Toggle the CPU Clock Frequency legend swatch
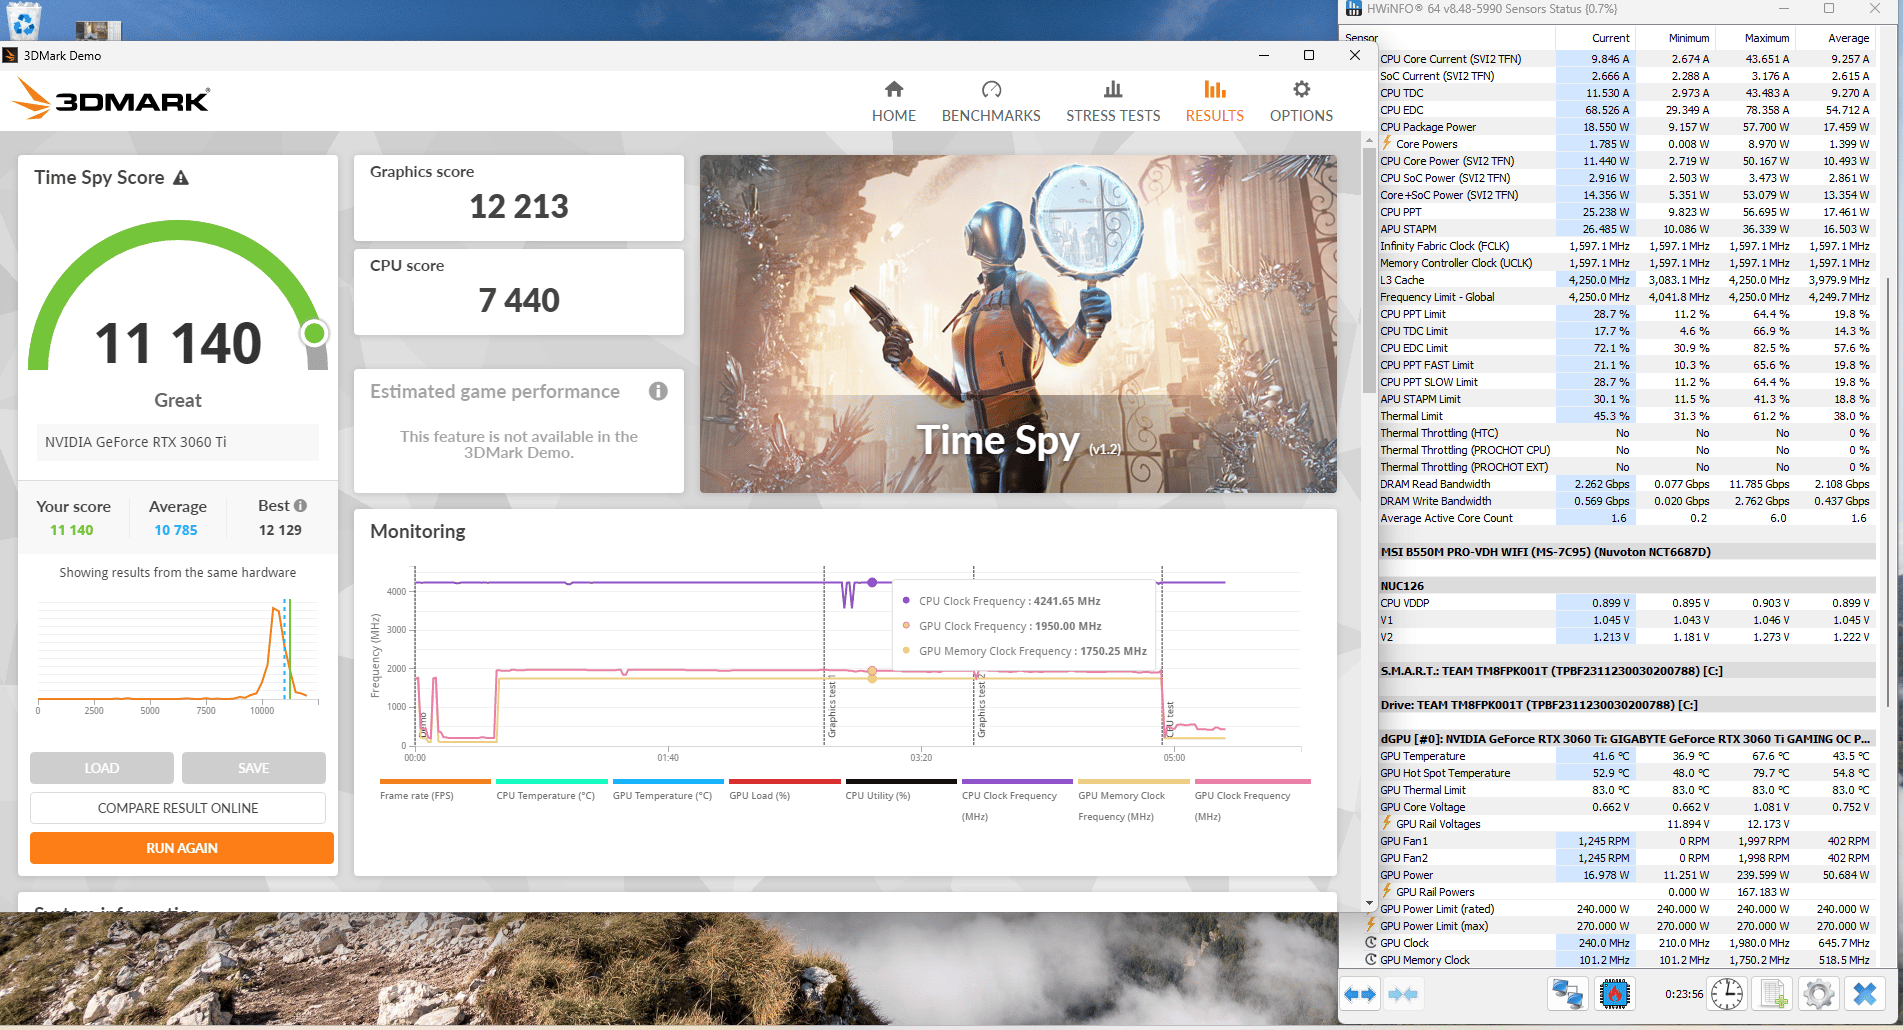This screenshot has width=1903, height=1030. pyautogui.click(x=1017, y=781)
